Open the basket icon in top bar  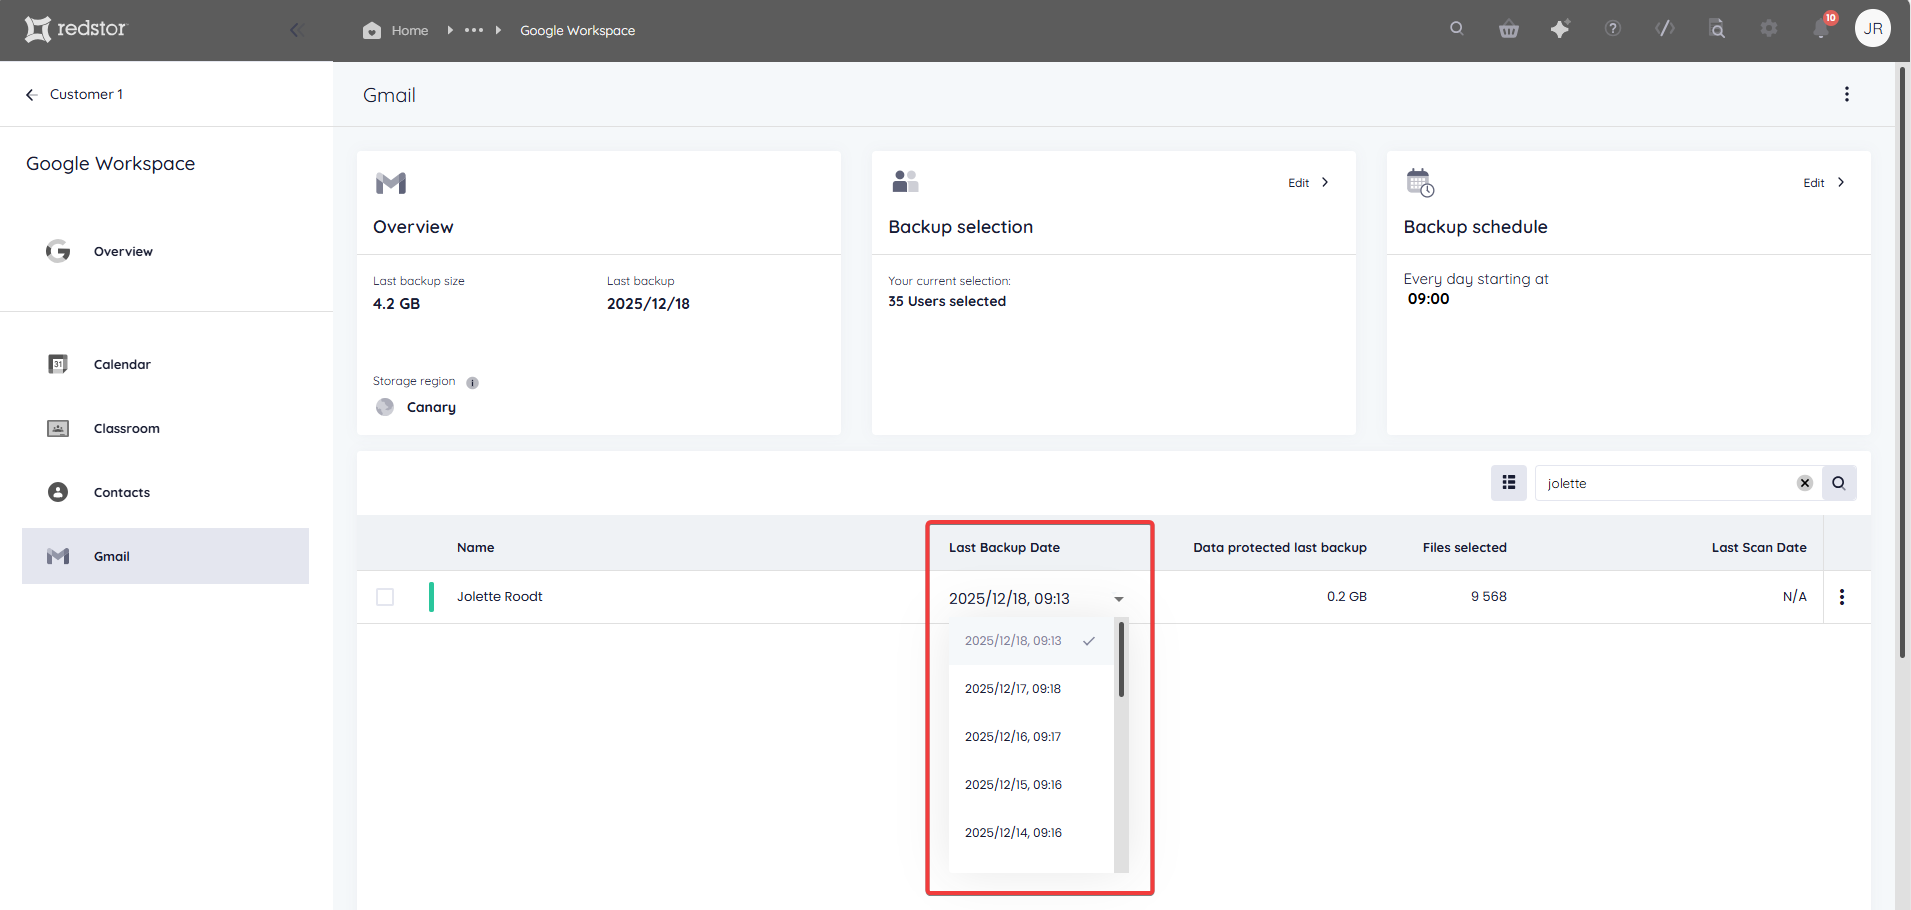(x=1509, y=29)
